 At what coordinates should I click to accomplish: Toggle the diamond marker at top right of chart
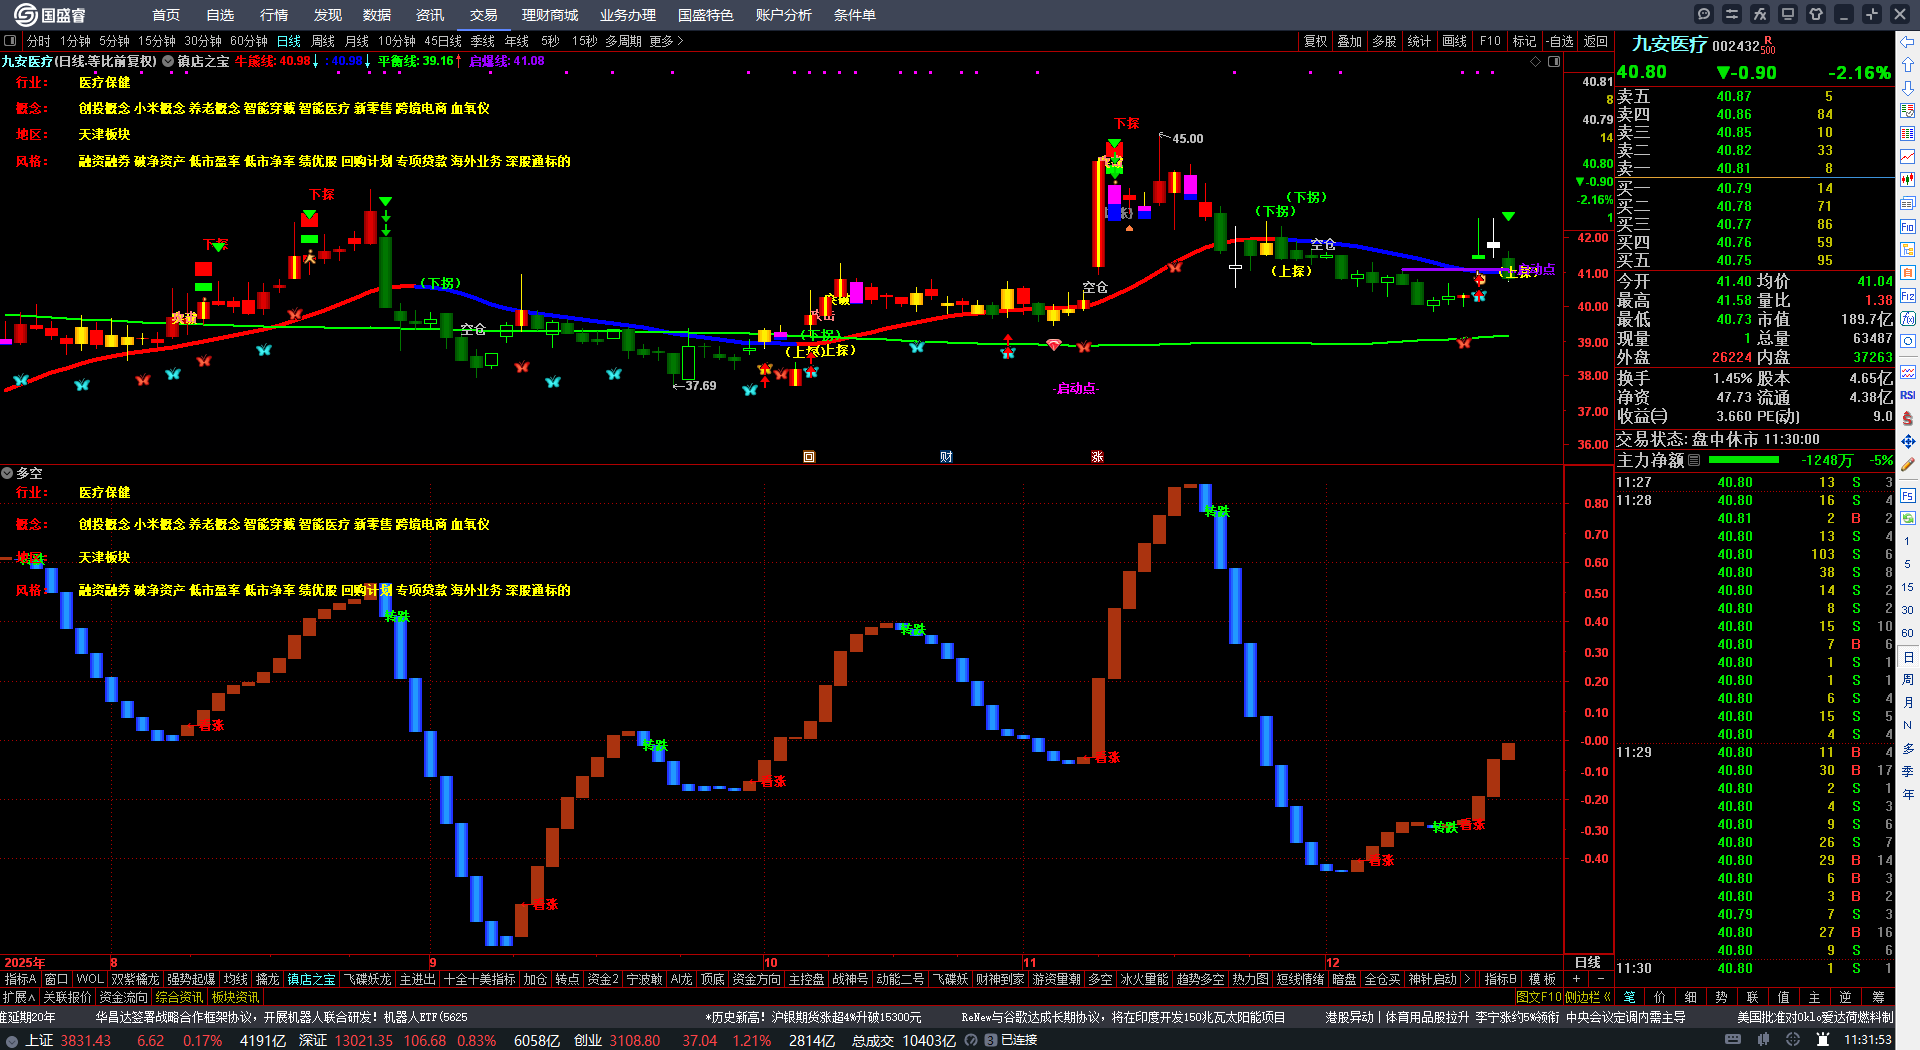[x=1536, y=62]
